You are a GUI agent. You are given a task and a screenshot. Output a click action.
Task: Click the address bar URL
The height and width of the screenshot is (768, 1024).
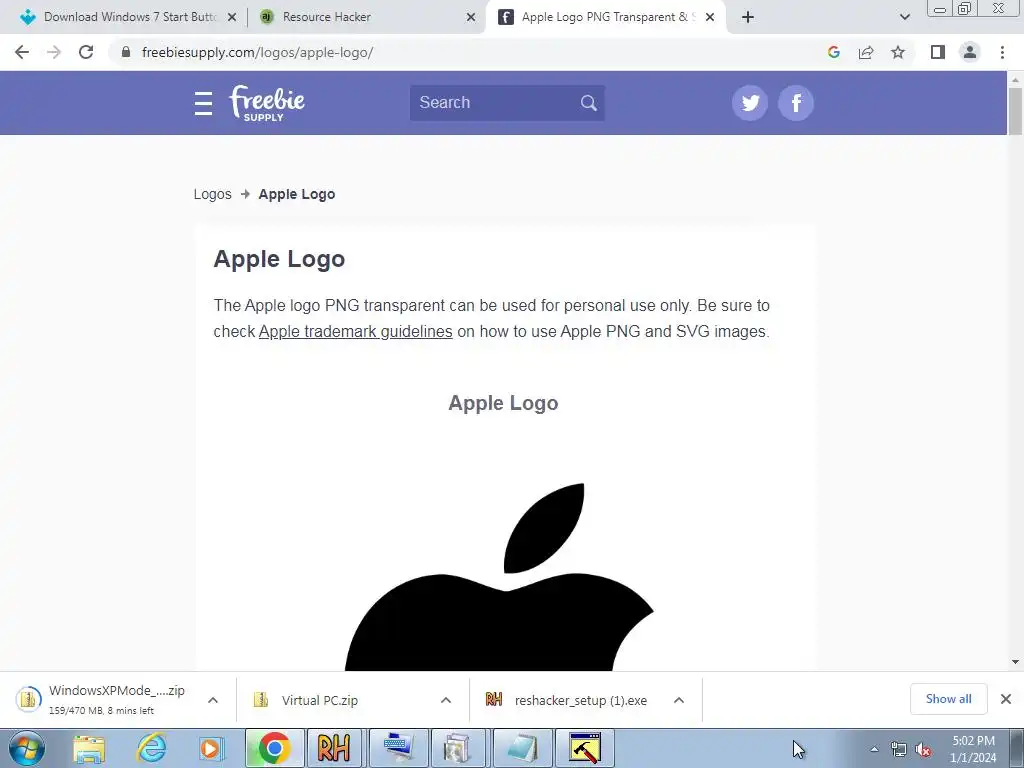point(257,52)
